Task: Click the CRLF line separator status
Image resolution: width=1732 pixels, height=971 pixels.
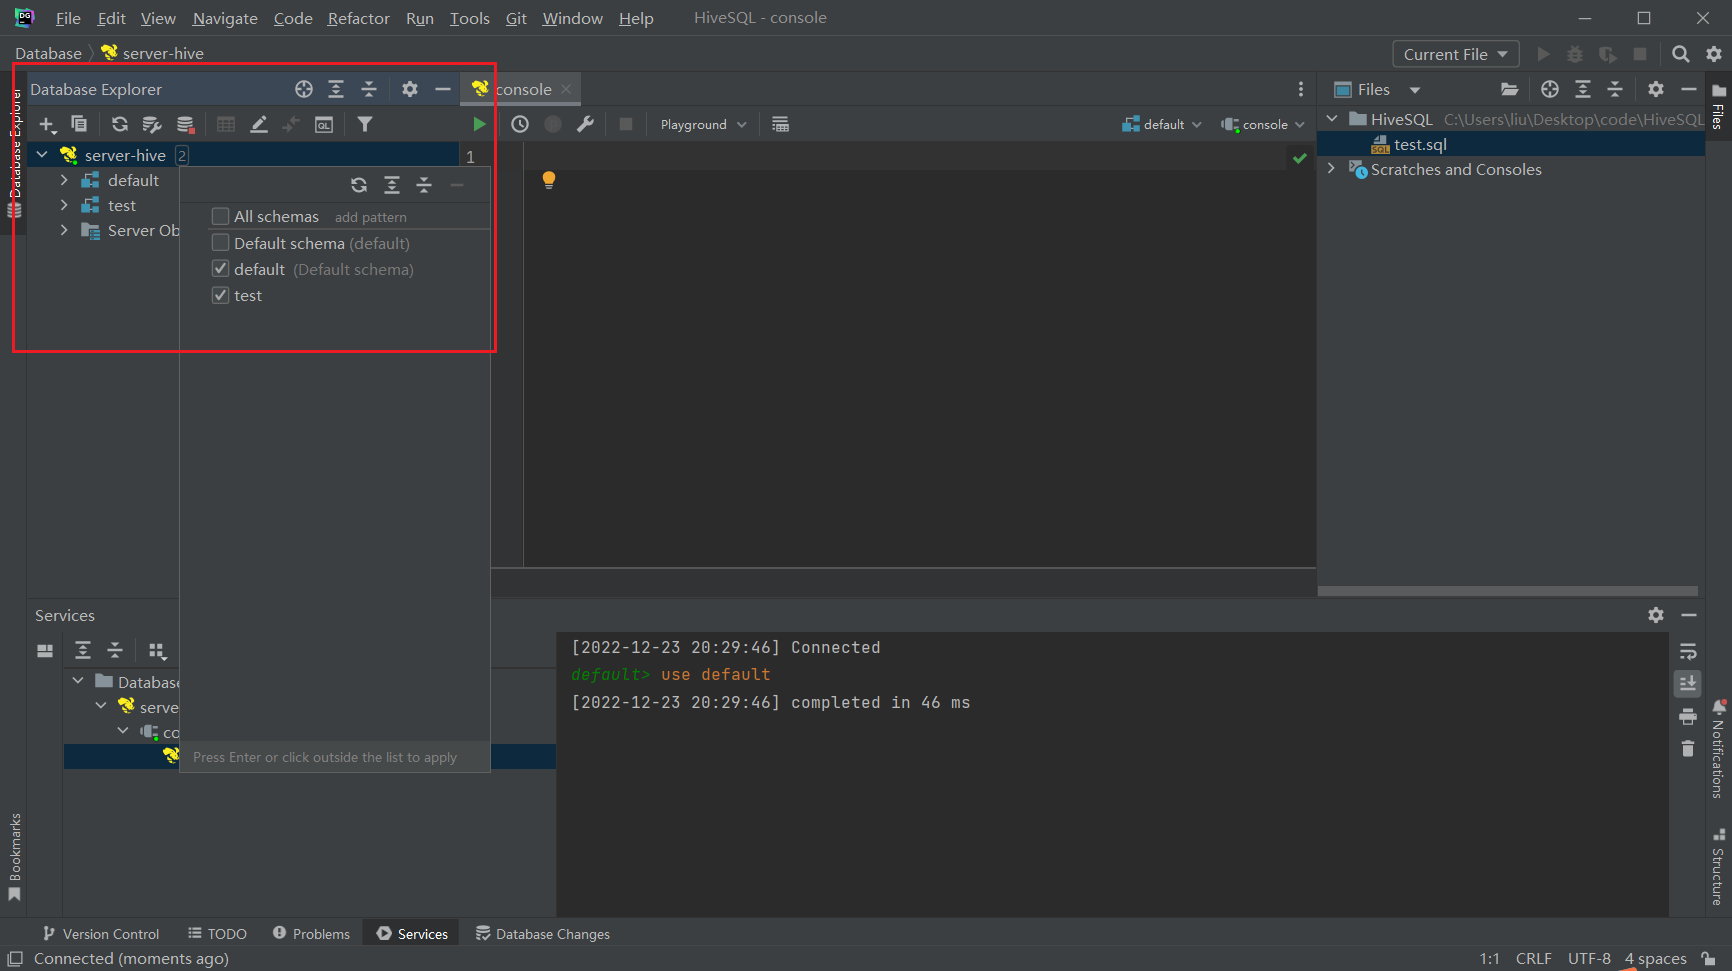Action: (1533, 958)
